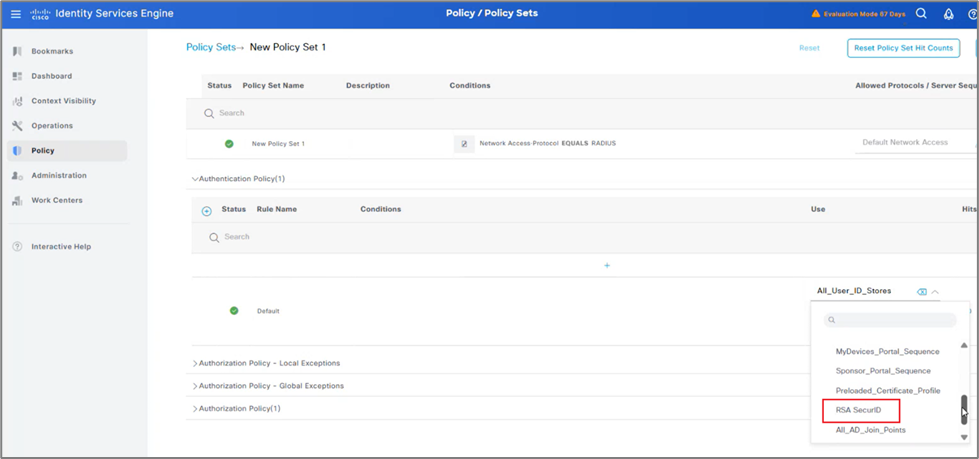Toggle the Default rule status indicator

pos(234,311)
